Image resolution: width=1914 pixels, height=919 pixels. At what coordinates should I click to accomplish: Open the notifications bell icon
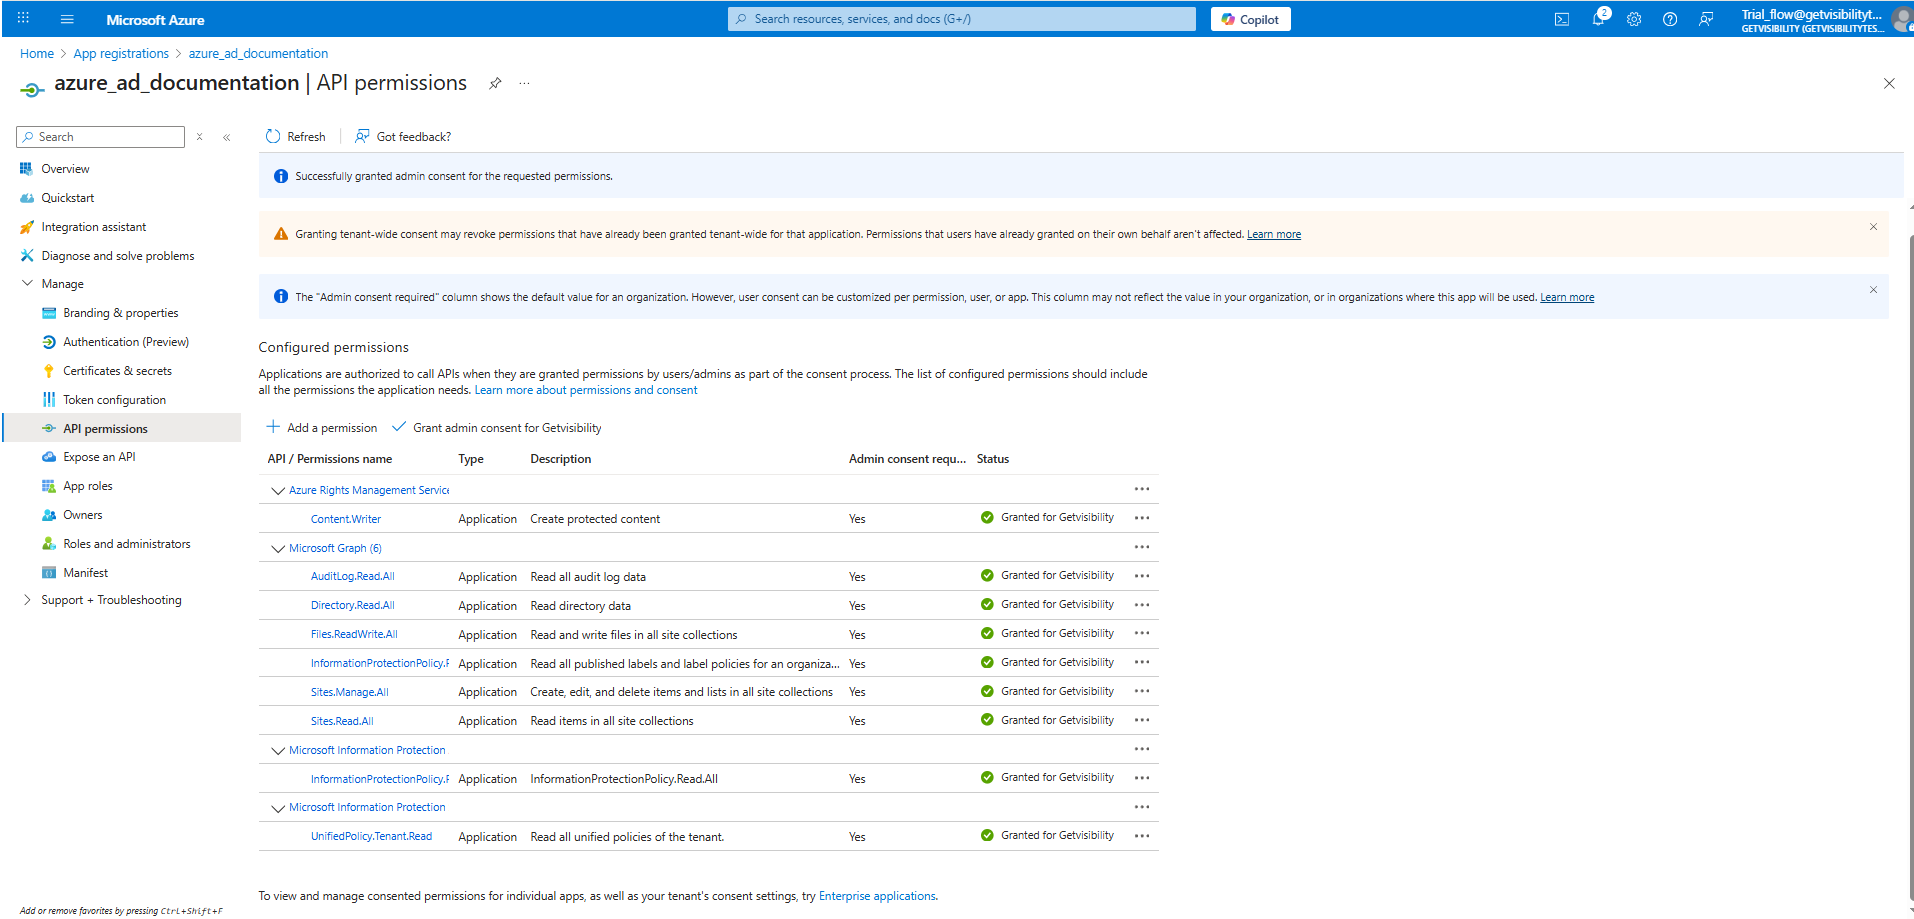click(x=1598, y=19)
